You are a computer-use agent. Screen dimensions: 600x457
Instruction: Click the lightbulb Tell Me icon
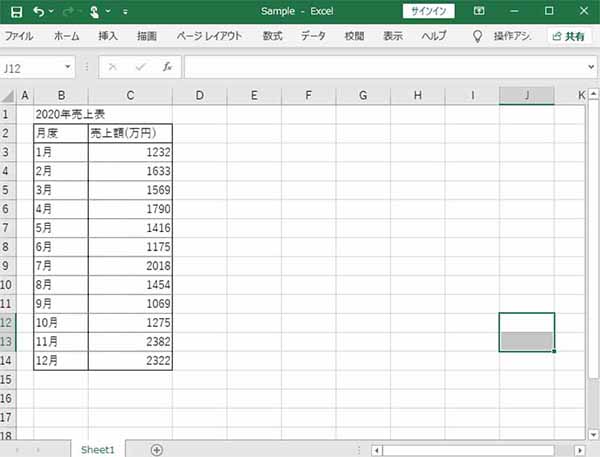pos(477,36)
